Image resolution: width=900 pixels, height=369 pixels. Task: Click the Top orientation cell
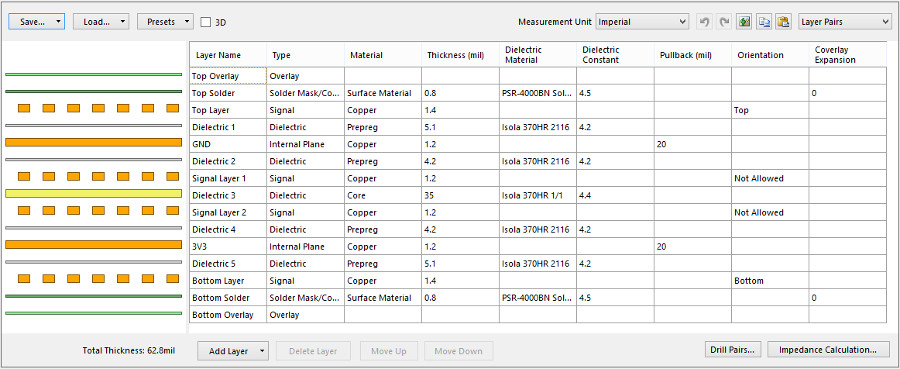click(x=770, y=110)
